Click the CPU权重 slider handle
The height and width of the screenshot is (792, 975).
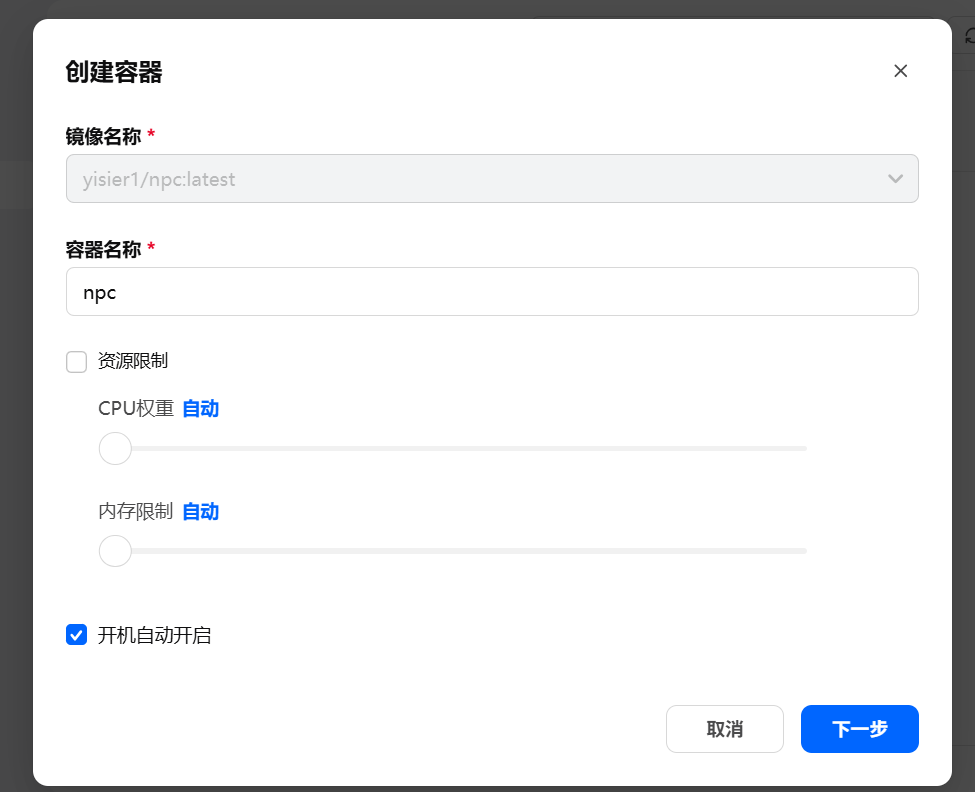(114, 448)
